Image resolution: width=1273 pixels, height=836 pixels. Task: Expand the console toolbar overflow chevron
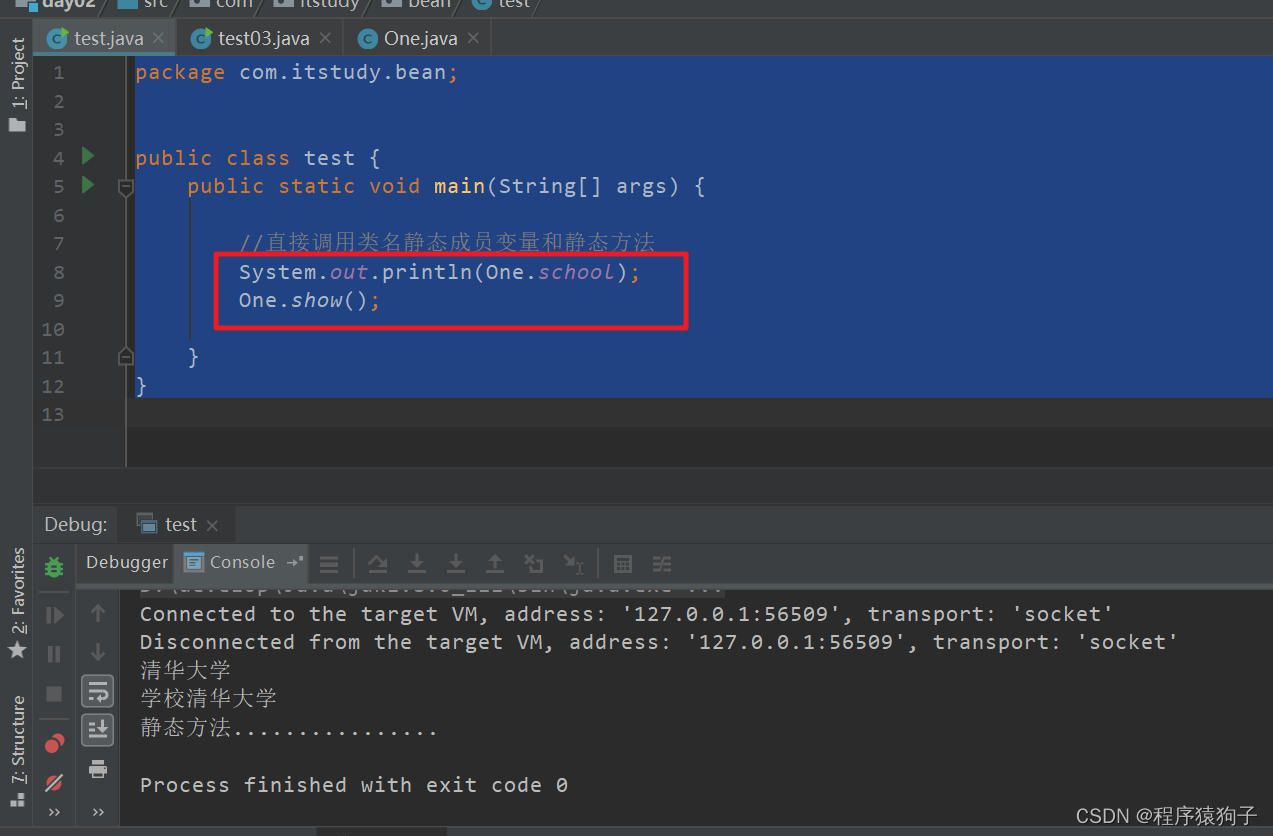[x=97, y=812]
